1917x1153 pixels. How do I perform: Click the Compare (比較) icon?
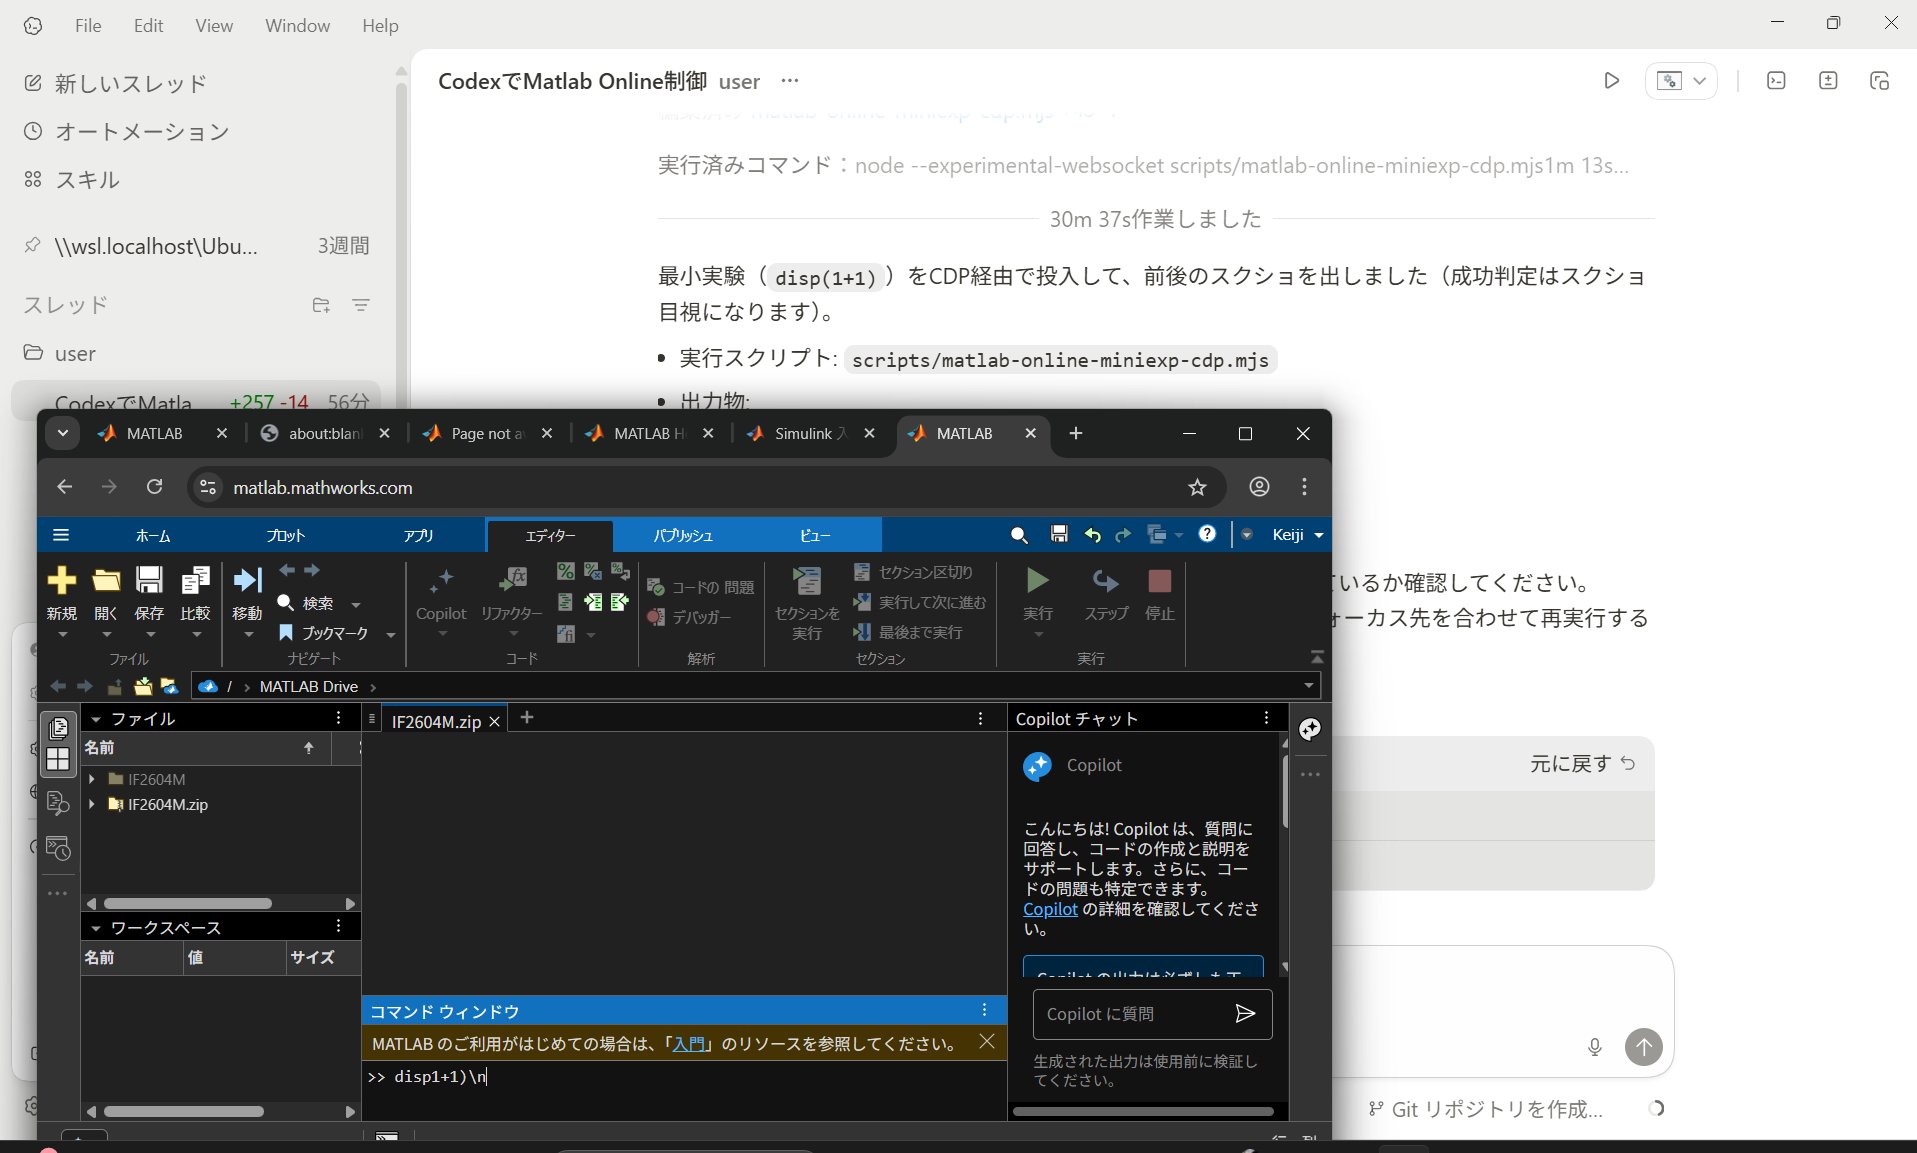[x=195, y=581]
